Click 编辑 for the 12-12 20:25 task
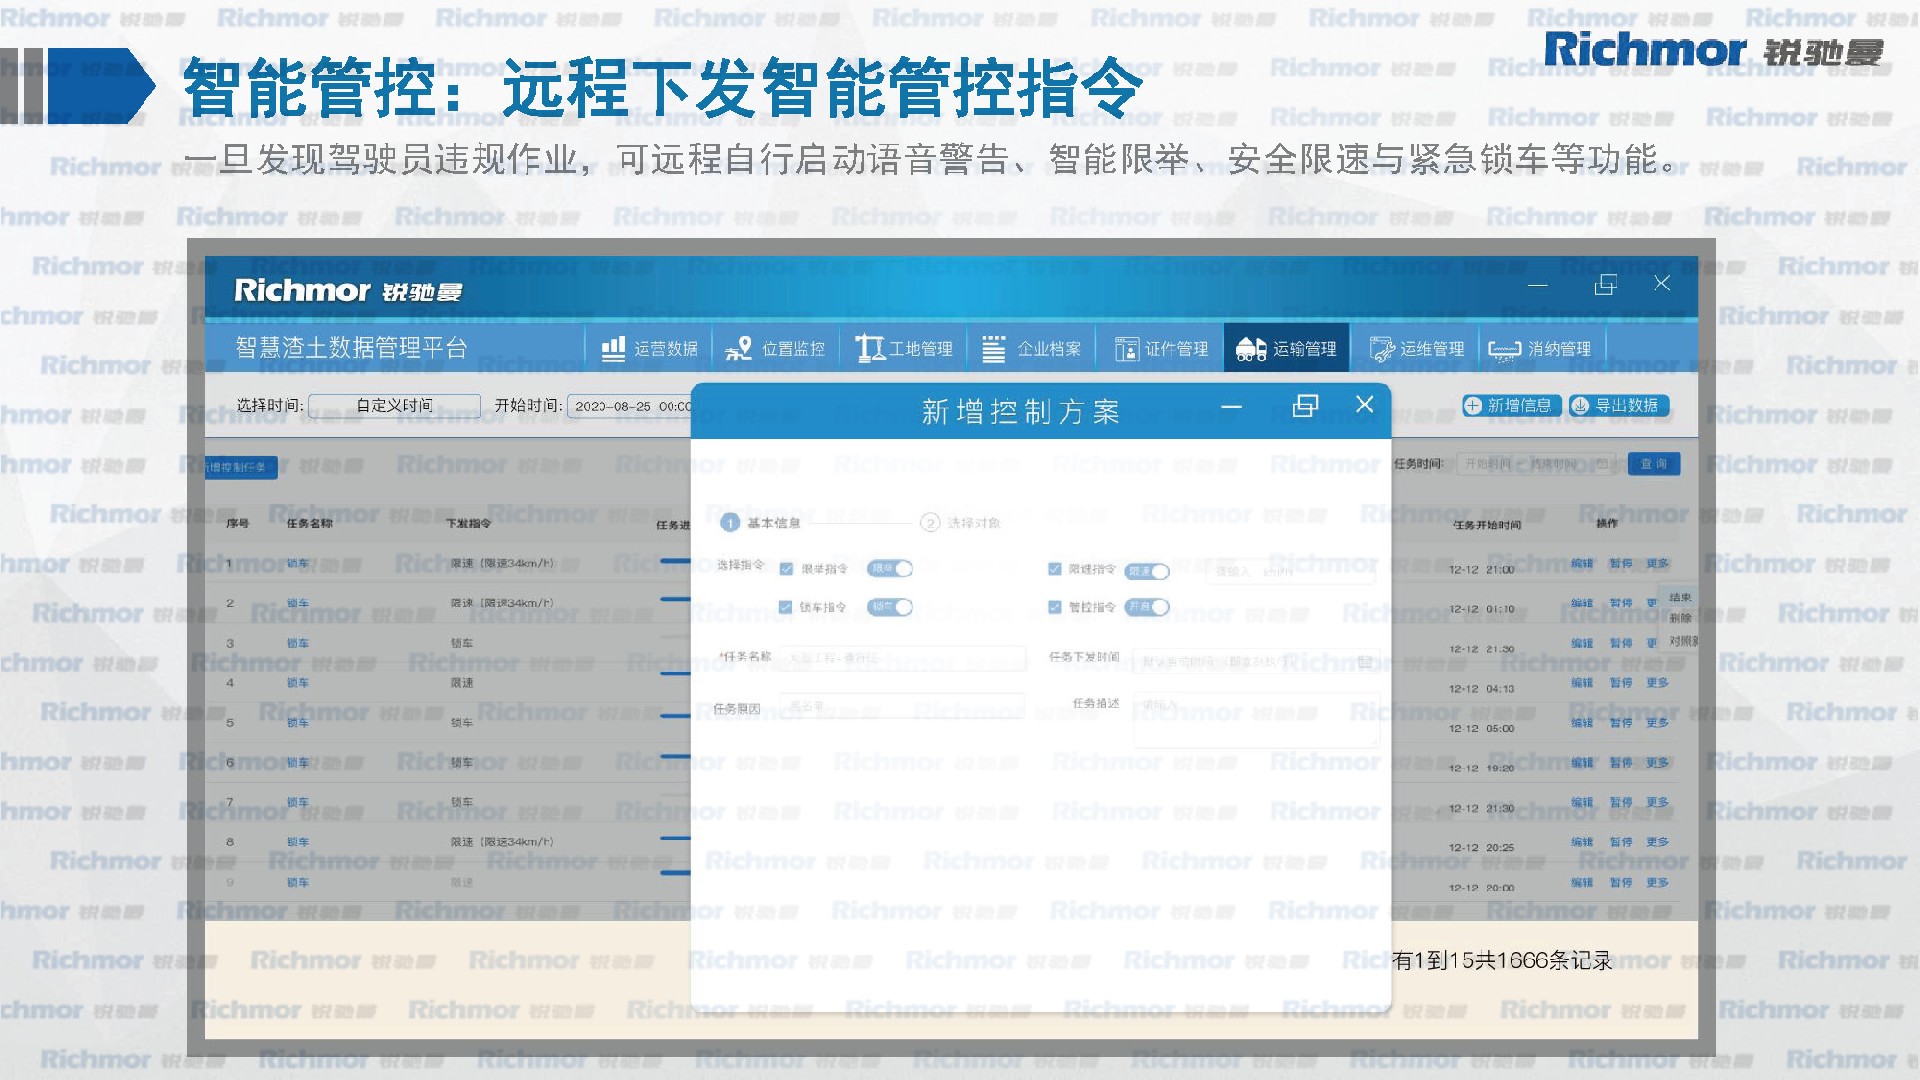 pos(1582,842)
